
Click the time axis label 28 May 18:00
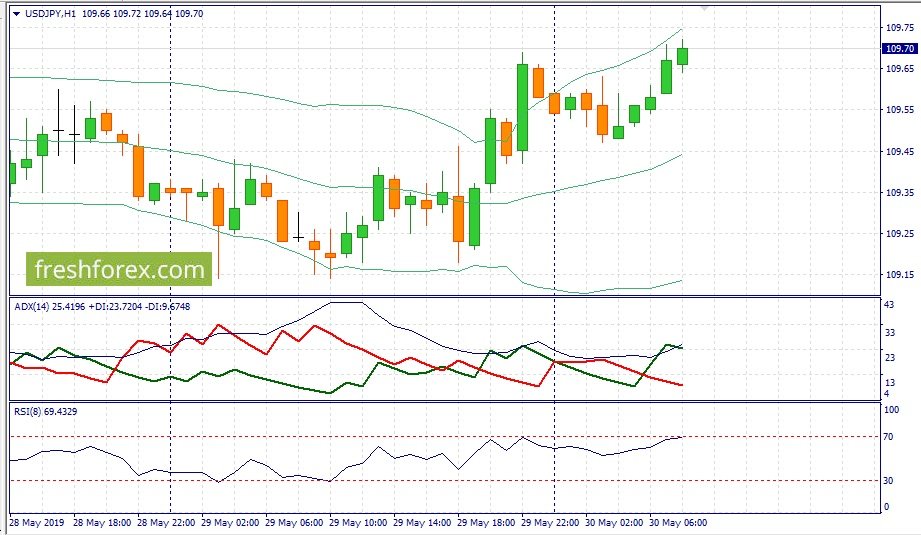pyautogui.click(x=102, y=523)
